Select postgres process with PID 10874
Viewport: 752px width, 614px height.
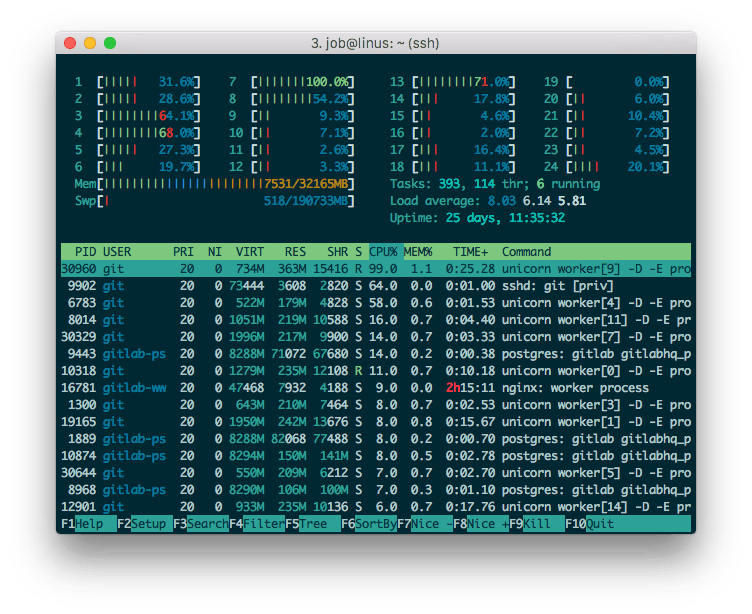click(x=376, y=456)
